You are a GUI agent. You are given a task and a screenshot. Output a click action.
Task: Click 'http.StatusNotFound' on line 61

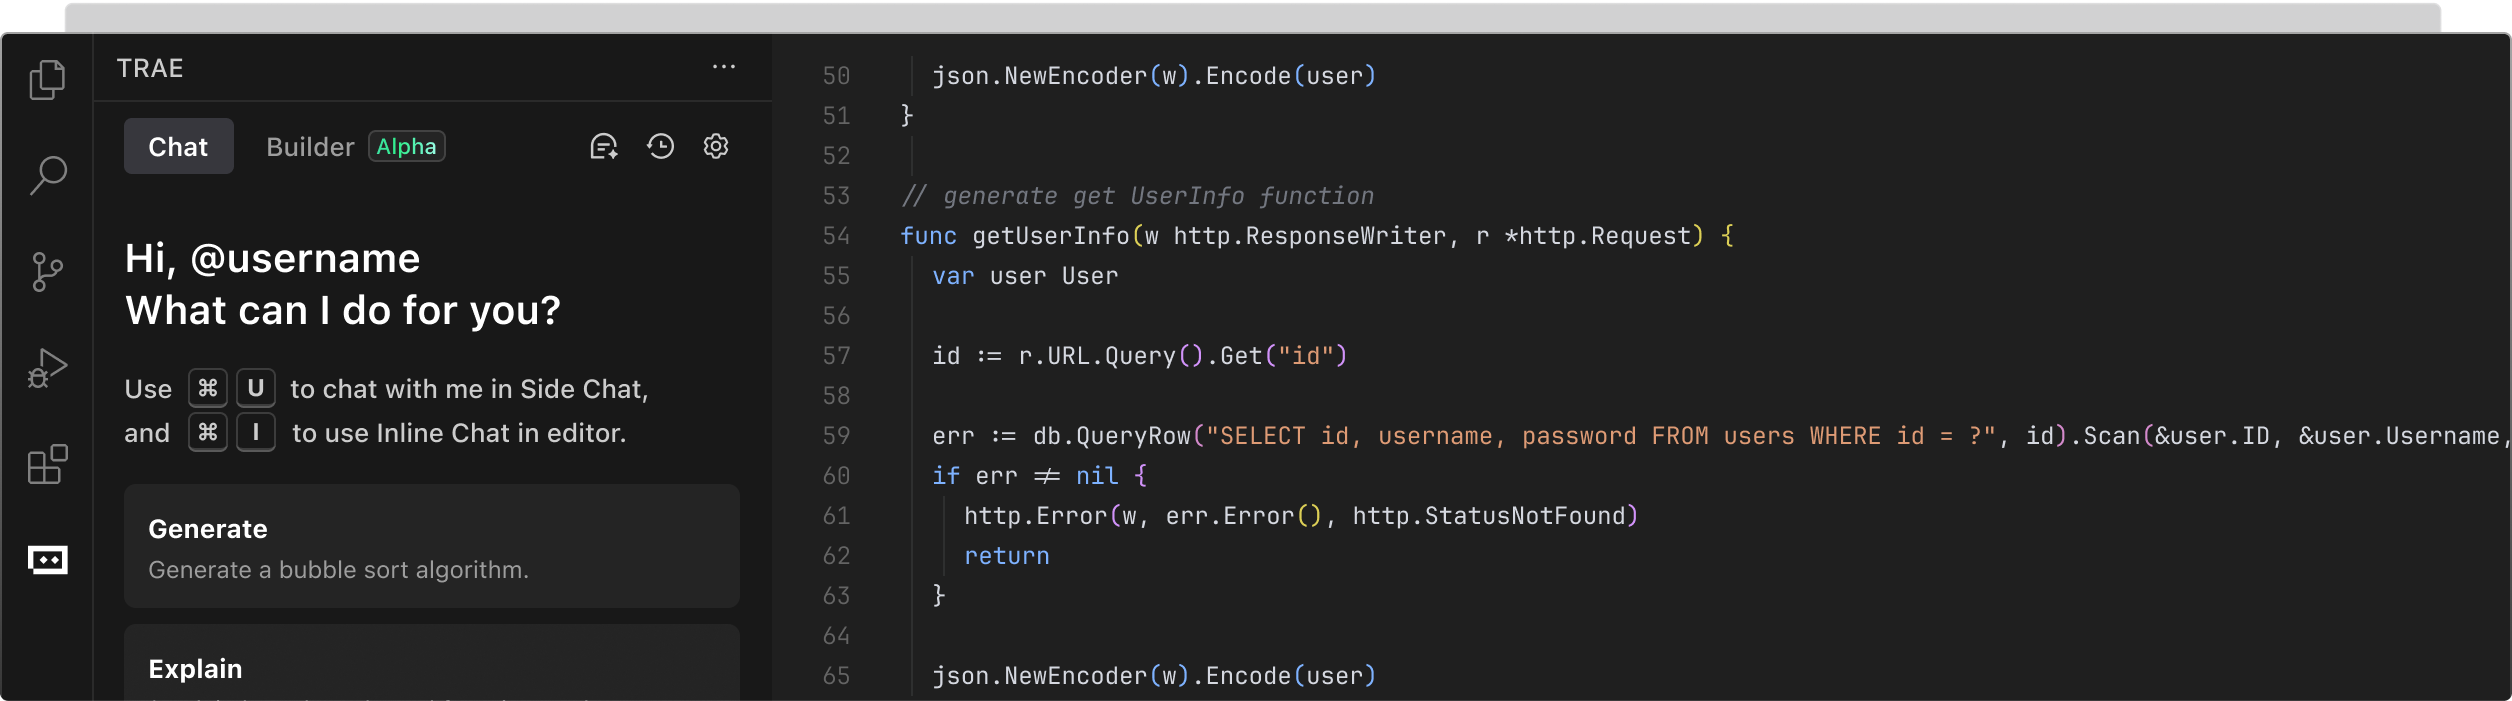(1489, 516)
